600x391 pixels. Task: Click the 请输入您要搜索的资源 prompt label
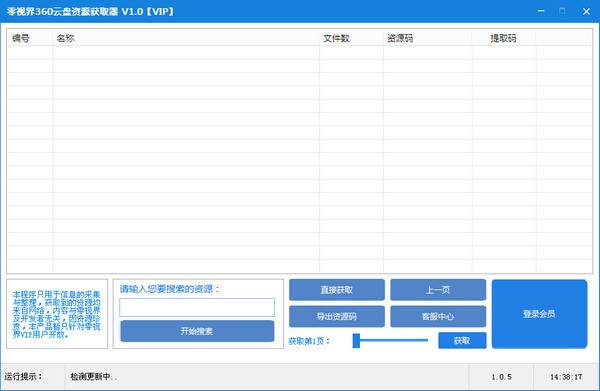170,289
